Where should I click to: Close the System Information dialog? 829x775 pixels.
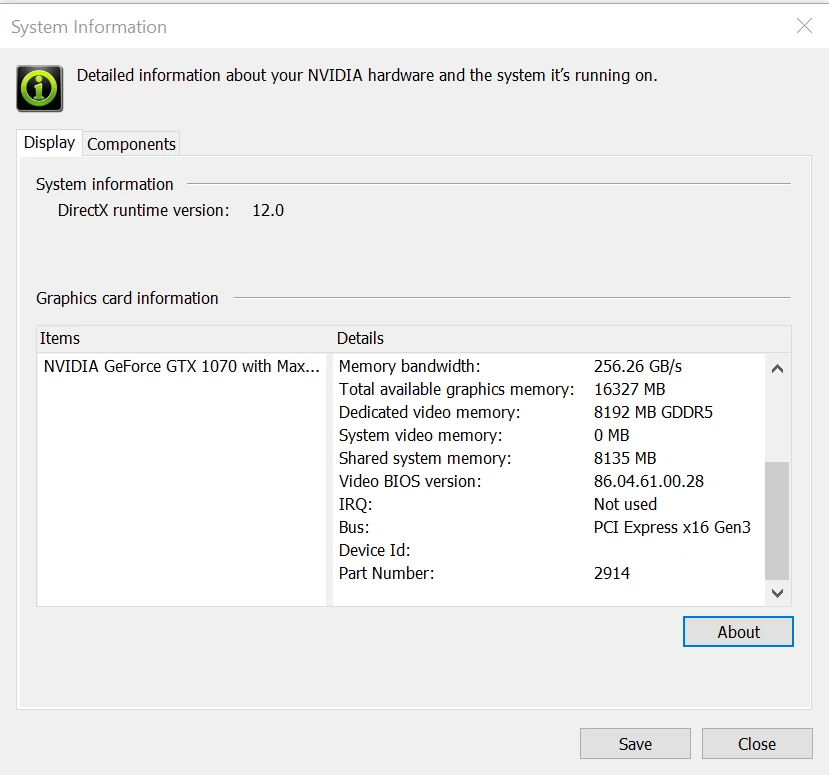tap(757, 743)
